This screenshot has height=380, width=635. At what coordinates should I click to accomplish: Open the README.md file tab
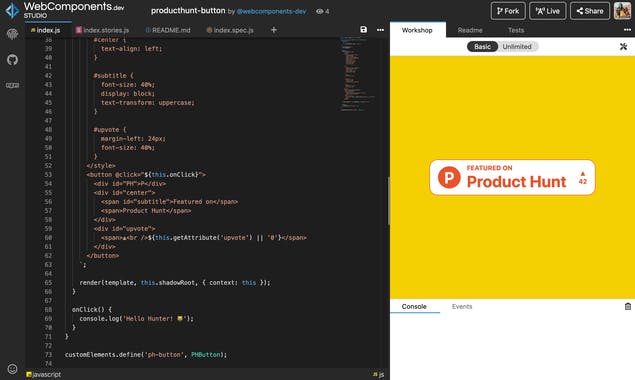(x=168, y=30)
